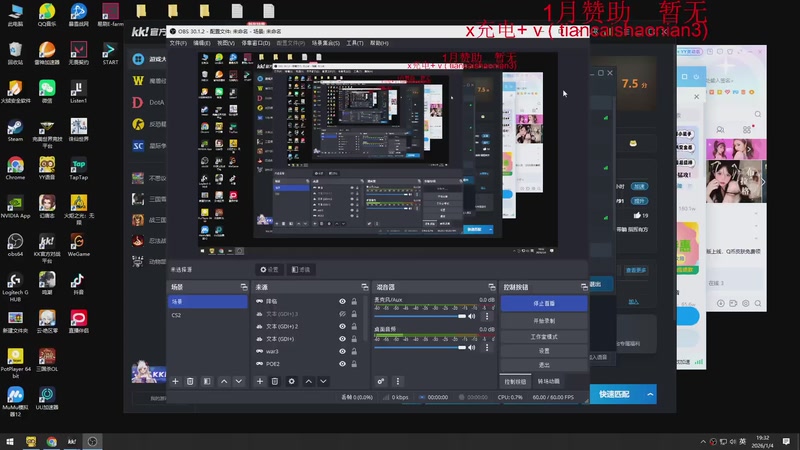Open 抖音 TikTok desktop icon
The image size is (800, 450).
pyautogui.click(x=79, y=284)
